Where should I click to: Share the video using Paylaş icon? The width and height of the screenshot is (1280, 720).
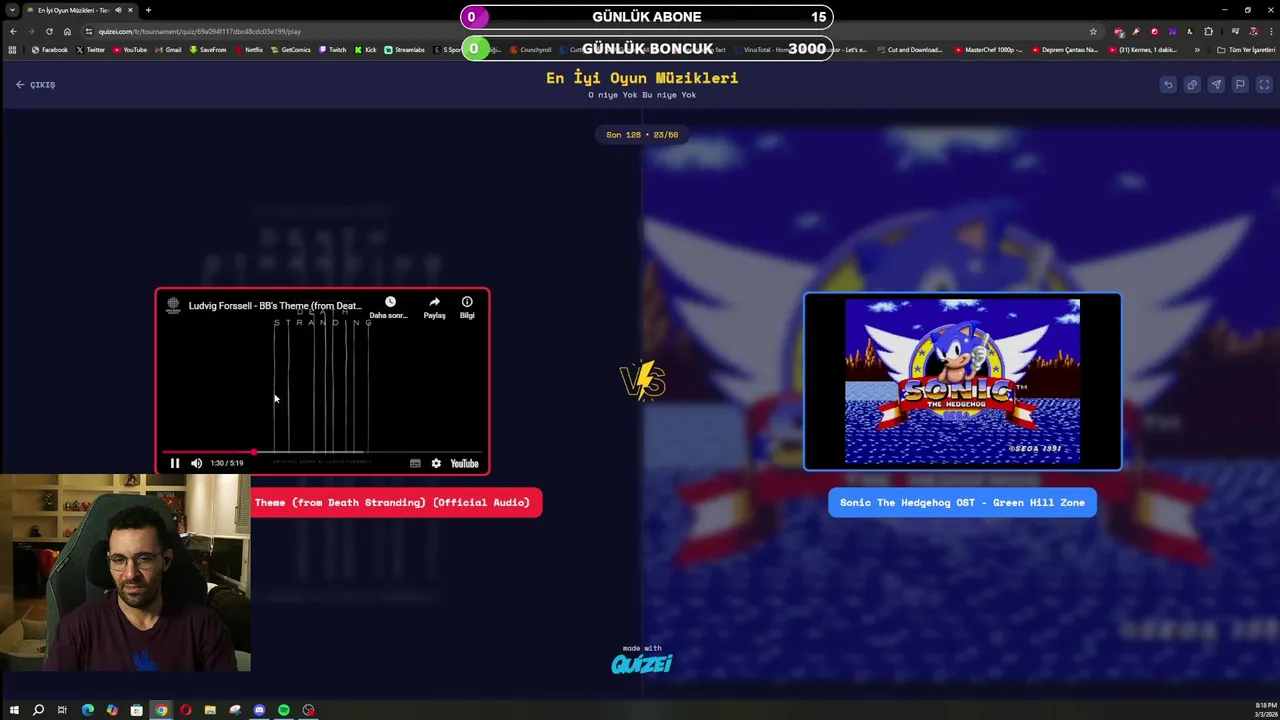[434, 302]
